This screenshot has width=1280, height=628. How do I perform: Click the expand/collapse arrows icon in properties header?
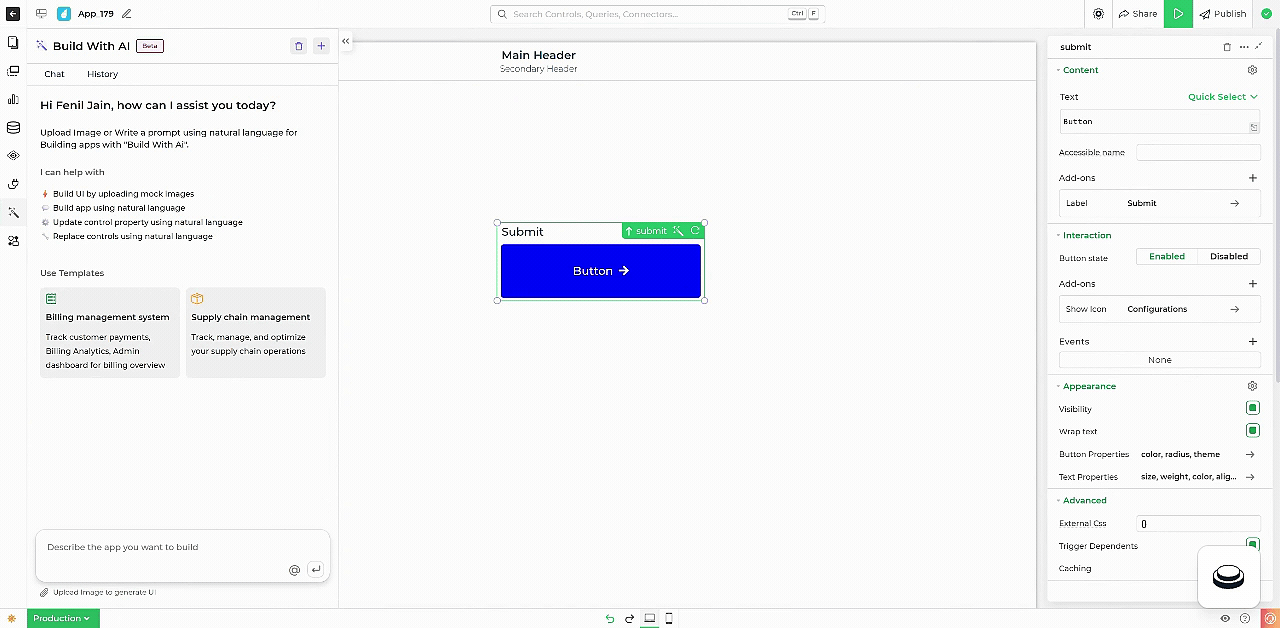pos(1259,47)
